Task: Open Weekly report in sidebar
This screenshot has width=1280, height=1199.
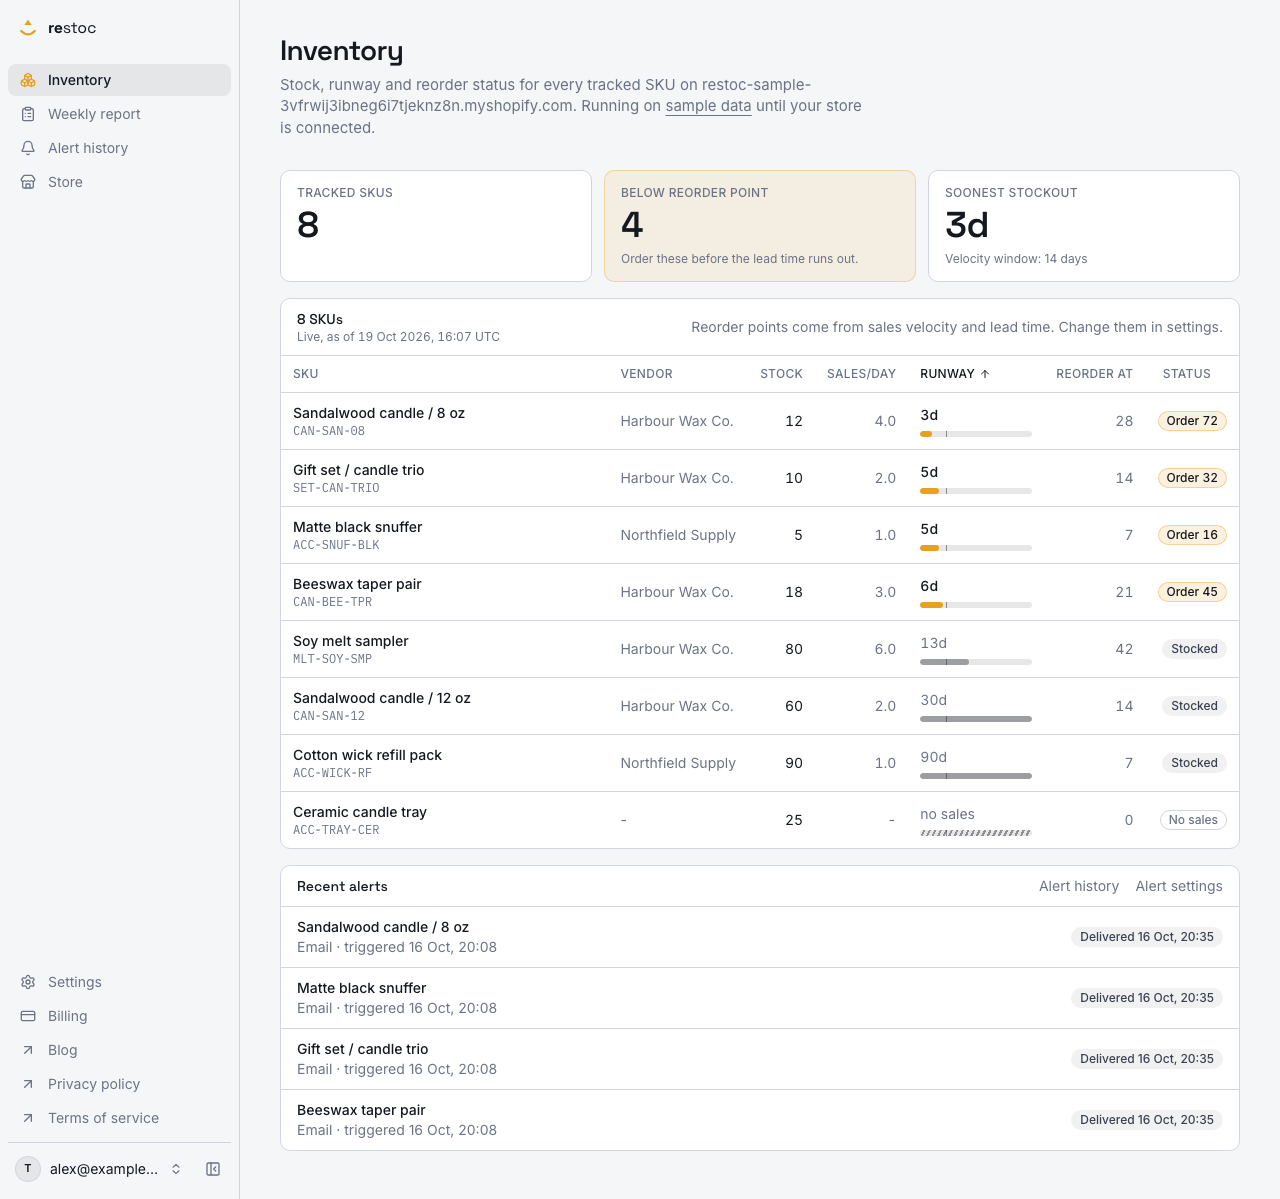Action: (119, 114)
